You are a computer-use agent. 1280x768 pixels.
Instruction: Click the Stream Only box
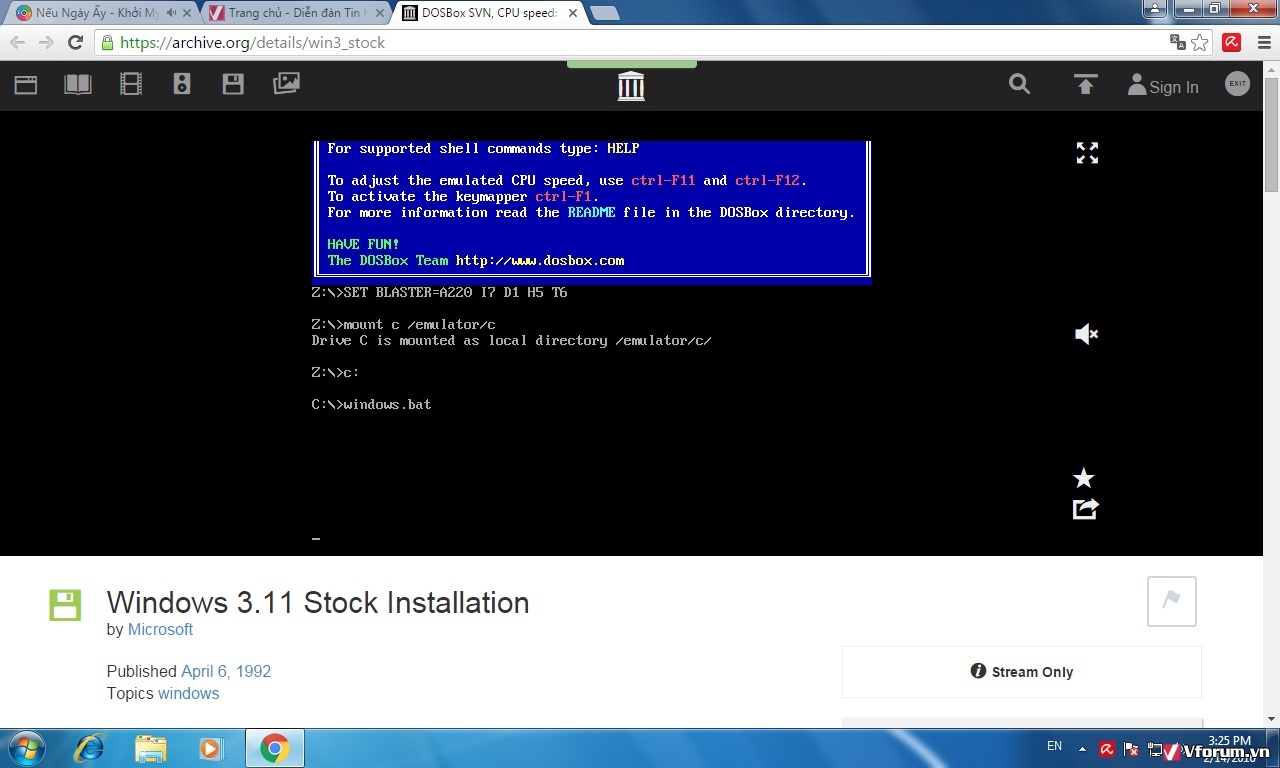pos(1022,672)
